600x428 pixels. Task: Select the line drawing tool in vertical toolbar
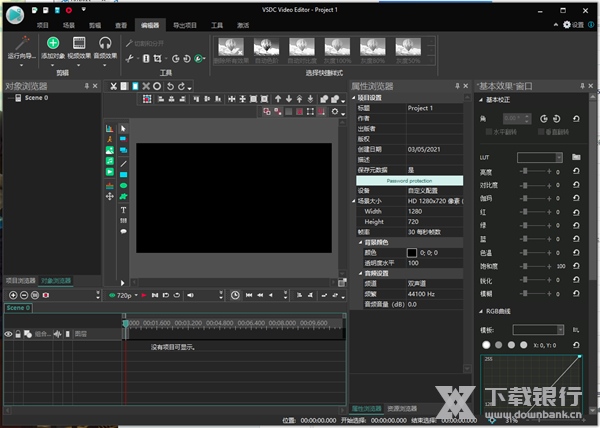tap(124, 162)
